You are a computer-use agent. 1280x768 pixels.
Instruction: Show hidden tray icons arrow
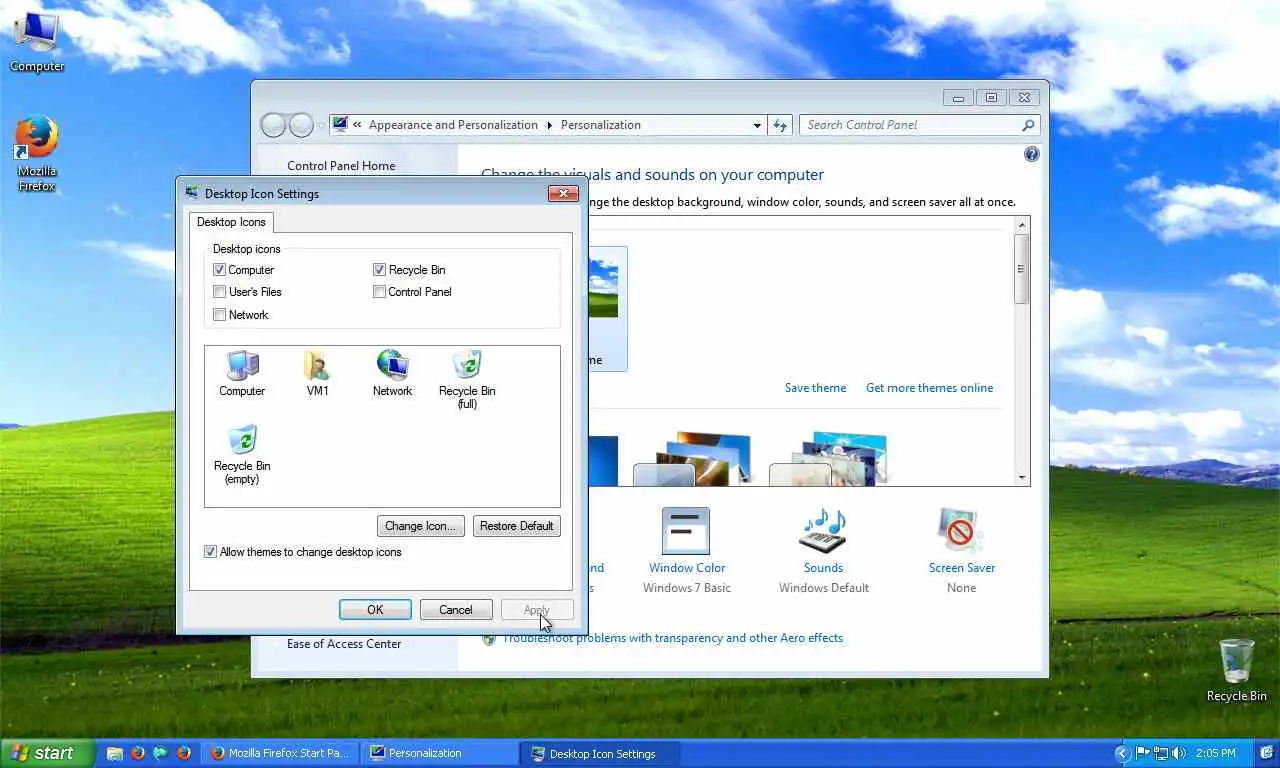pyautogui.click(x=1122, y=753)
